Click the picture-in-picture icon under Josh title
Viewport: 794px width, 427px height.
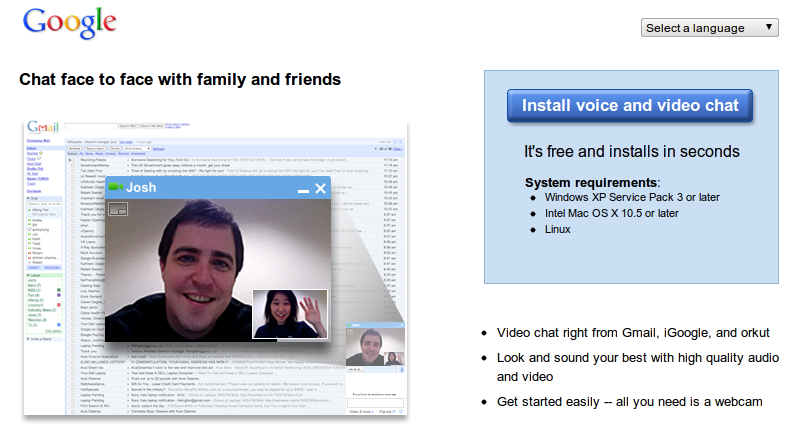coord(118,209)
